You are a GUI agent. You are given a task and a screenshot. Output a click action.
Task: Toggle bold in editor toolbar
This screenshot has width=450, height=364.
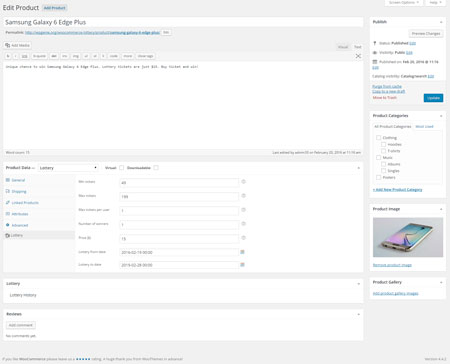[8, 56]
